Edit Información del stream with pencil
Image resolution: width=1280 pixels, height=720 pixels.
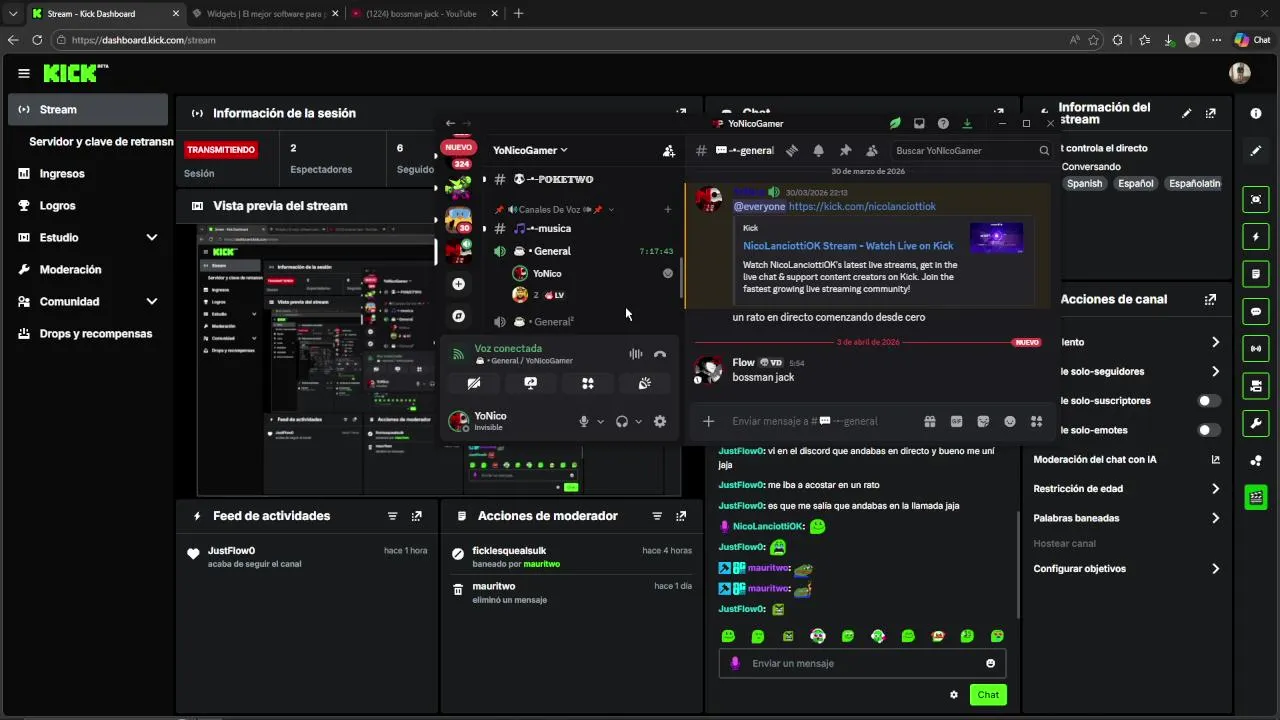tap(1187, 114)
